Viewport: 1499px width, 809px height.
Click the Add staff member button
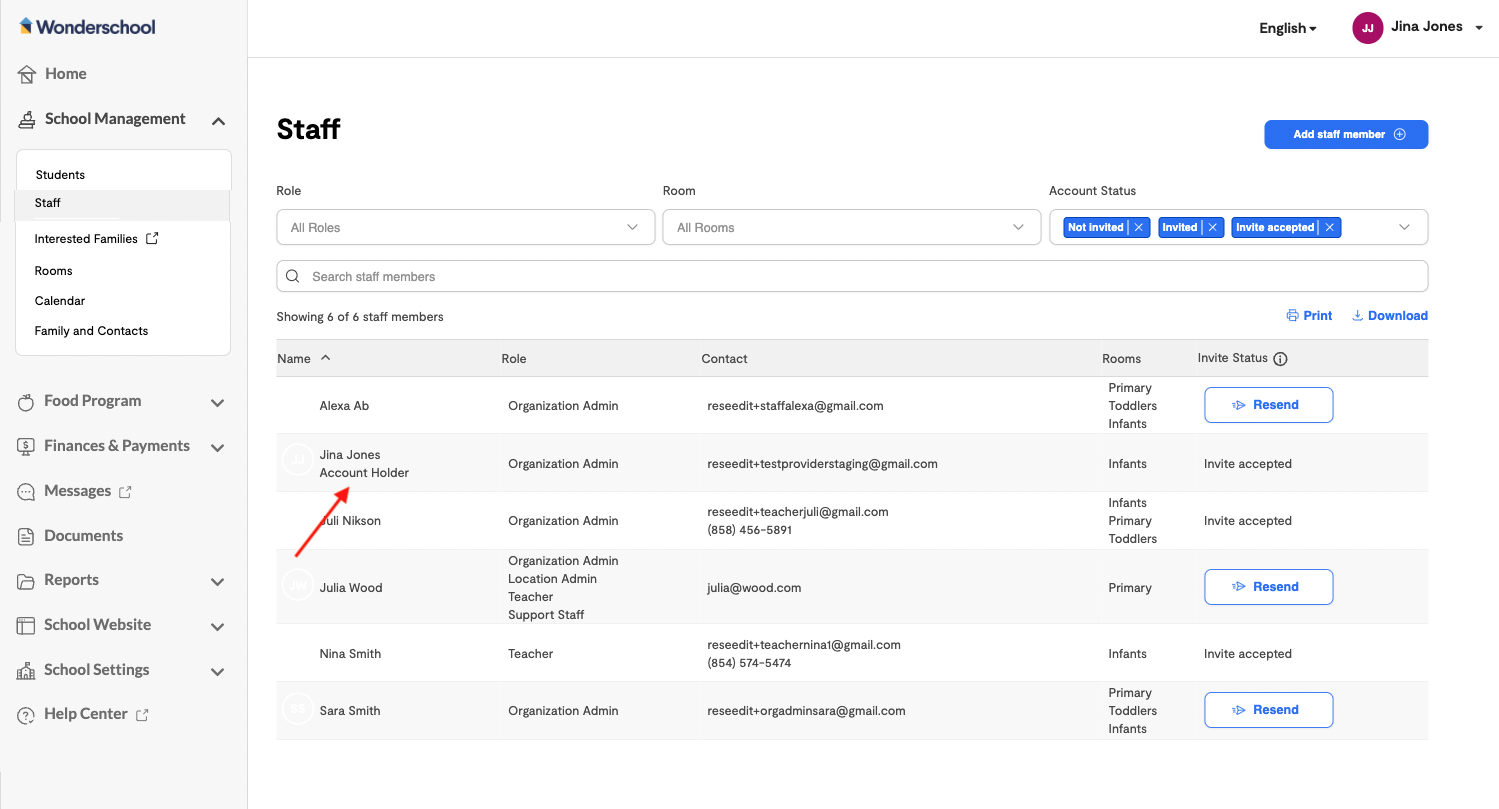coord(1346,134)
